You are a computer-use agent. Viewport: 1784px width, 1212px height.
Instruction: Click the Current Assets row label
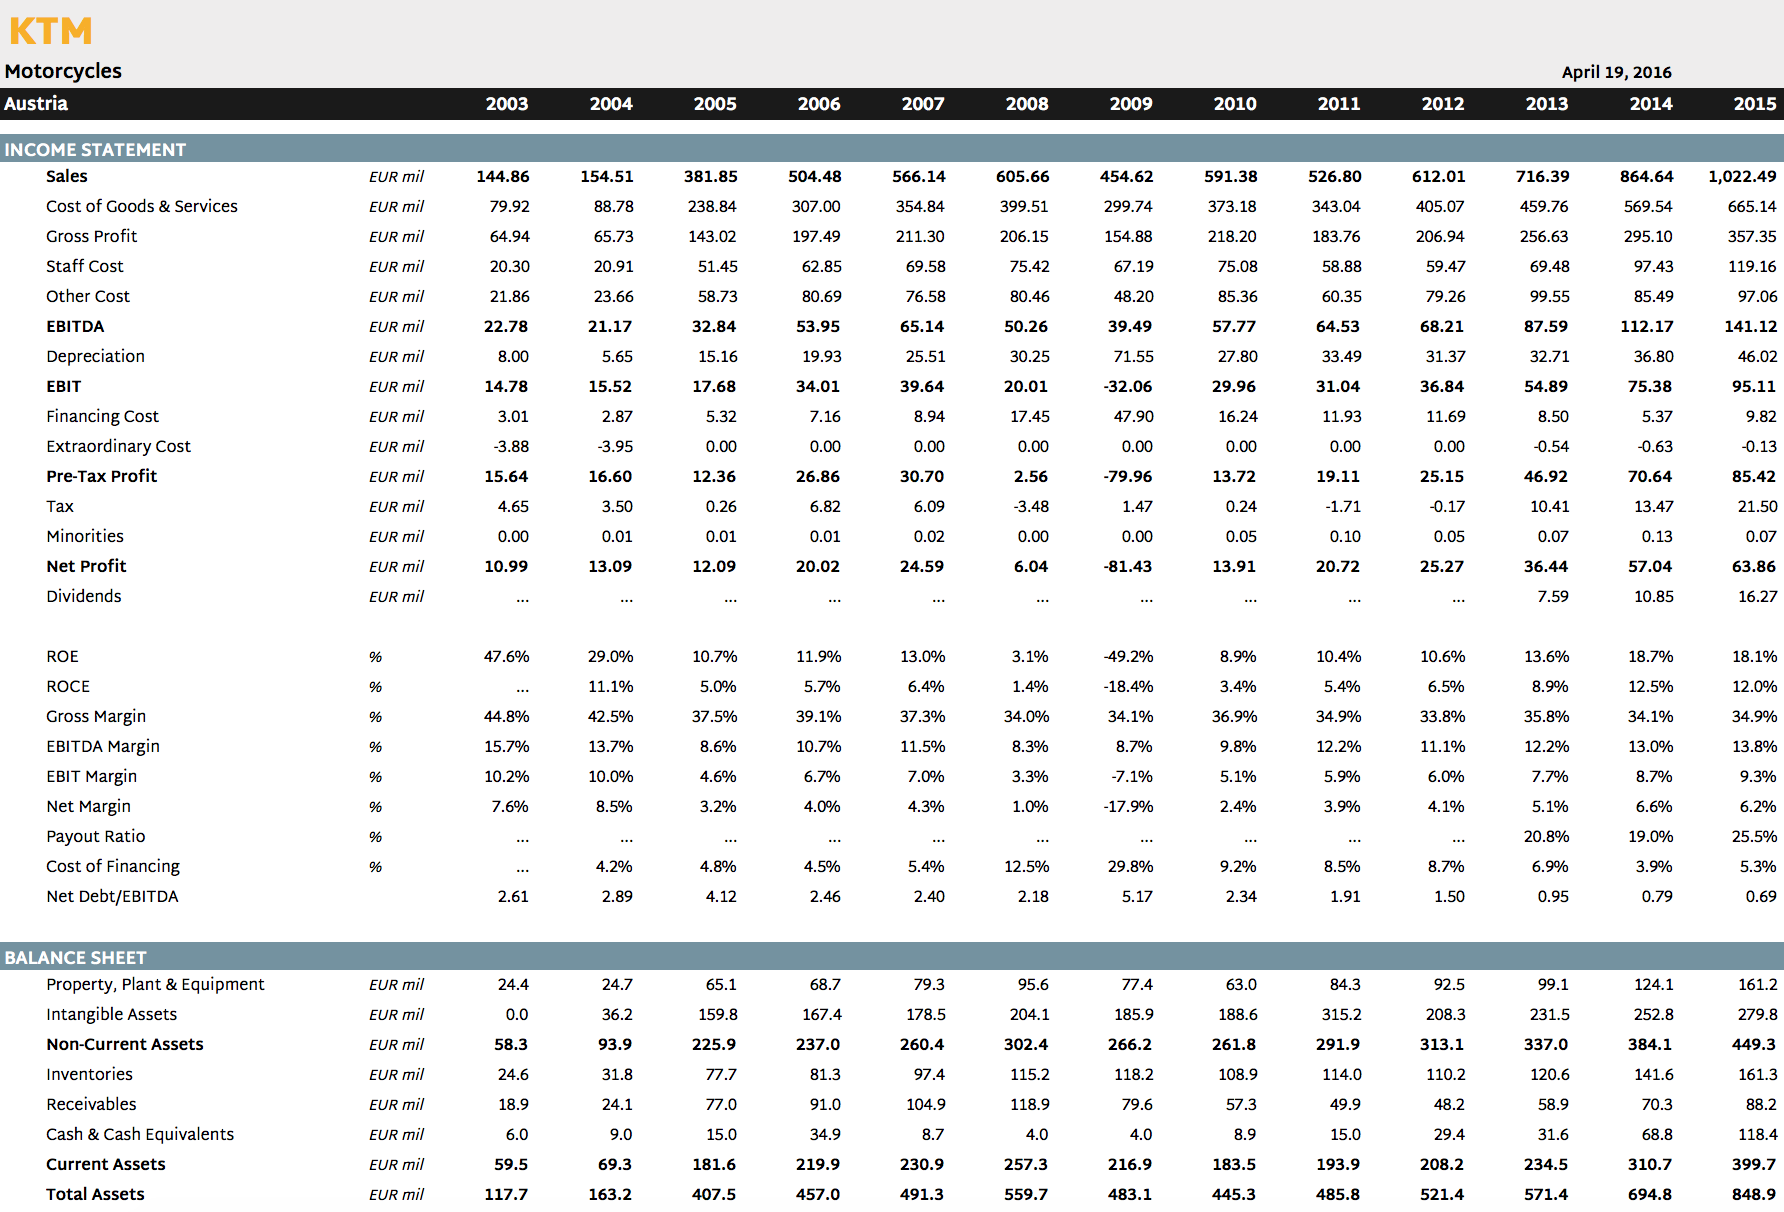click(x=105, y=1164)
